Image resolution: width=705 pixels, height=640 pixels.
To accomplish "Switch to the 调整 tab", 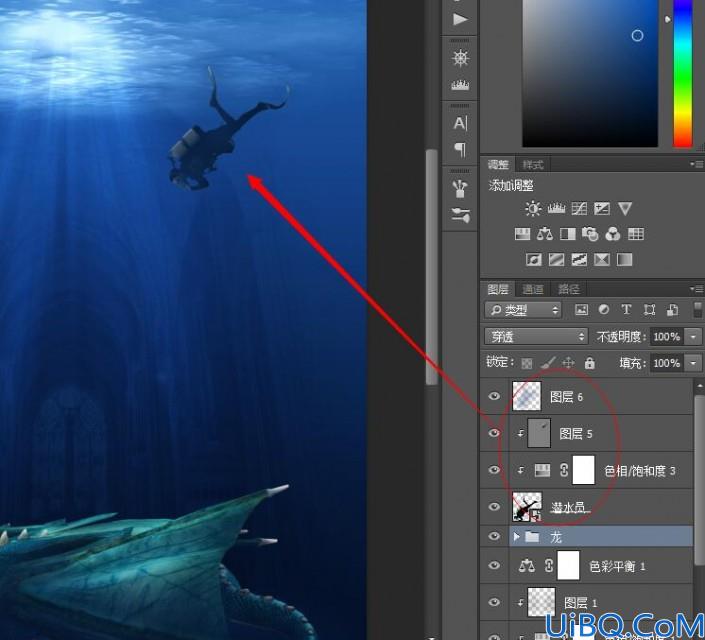I will coord(498,165).
